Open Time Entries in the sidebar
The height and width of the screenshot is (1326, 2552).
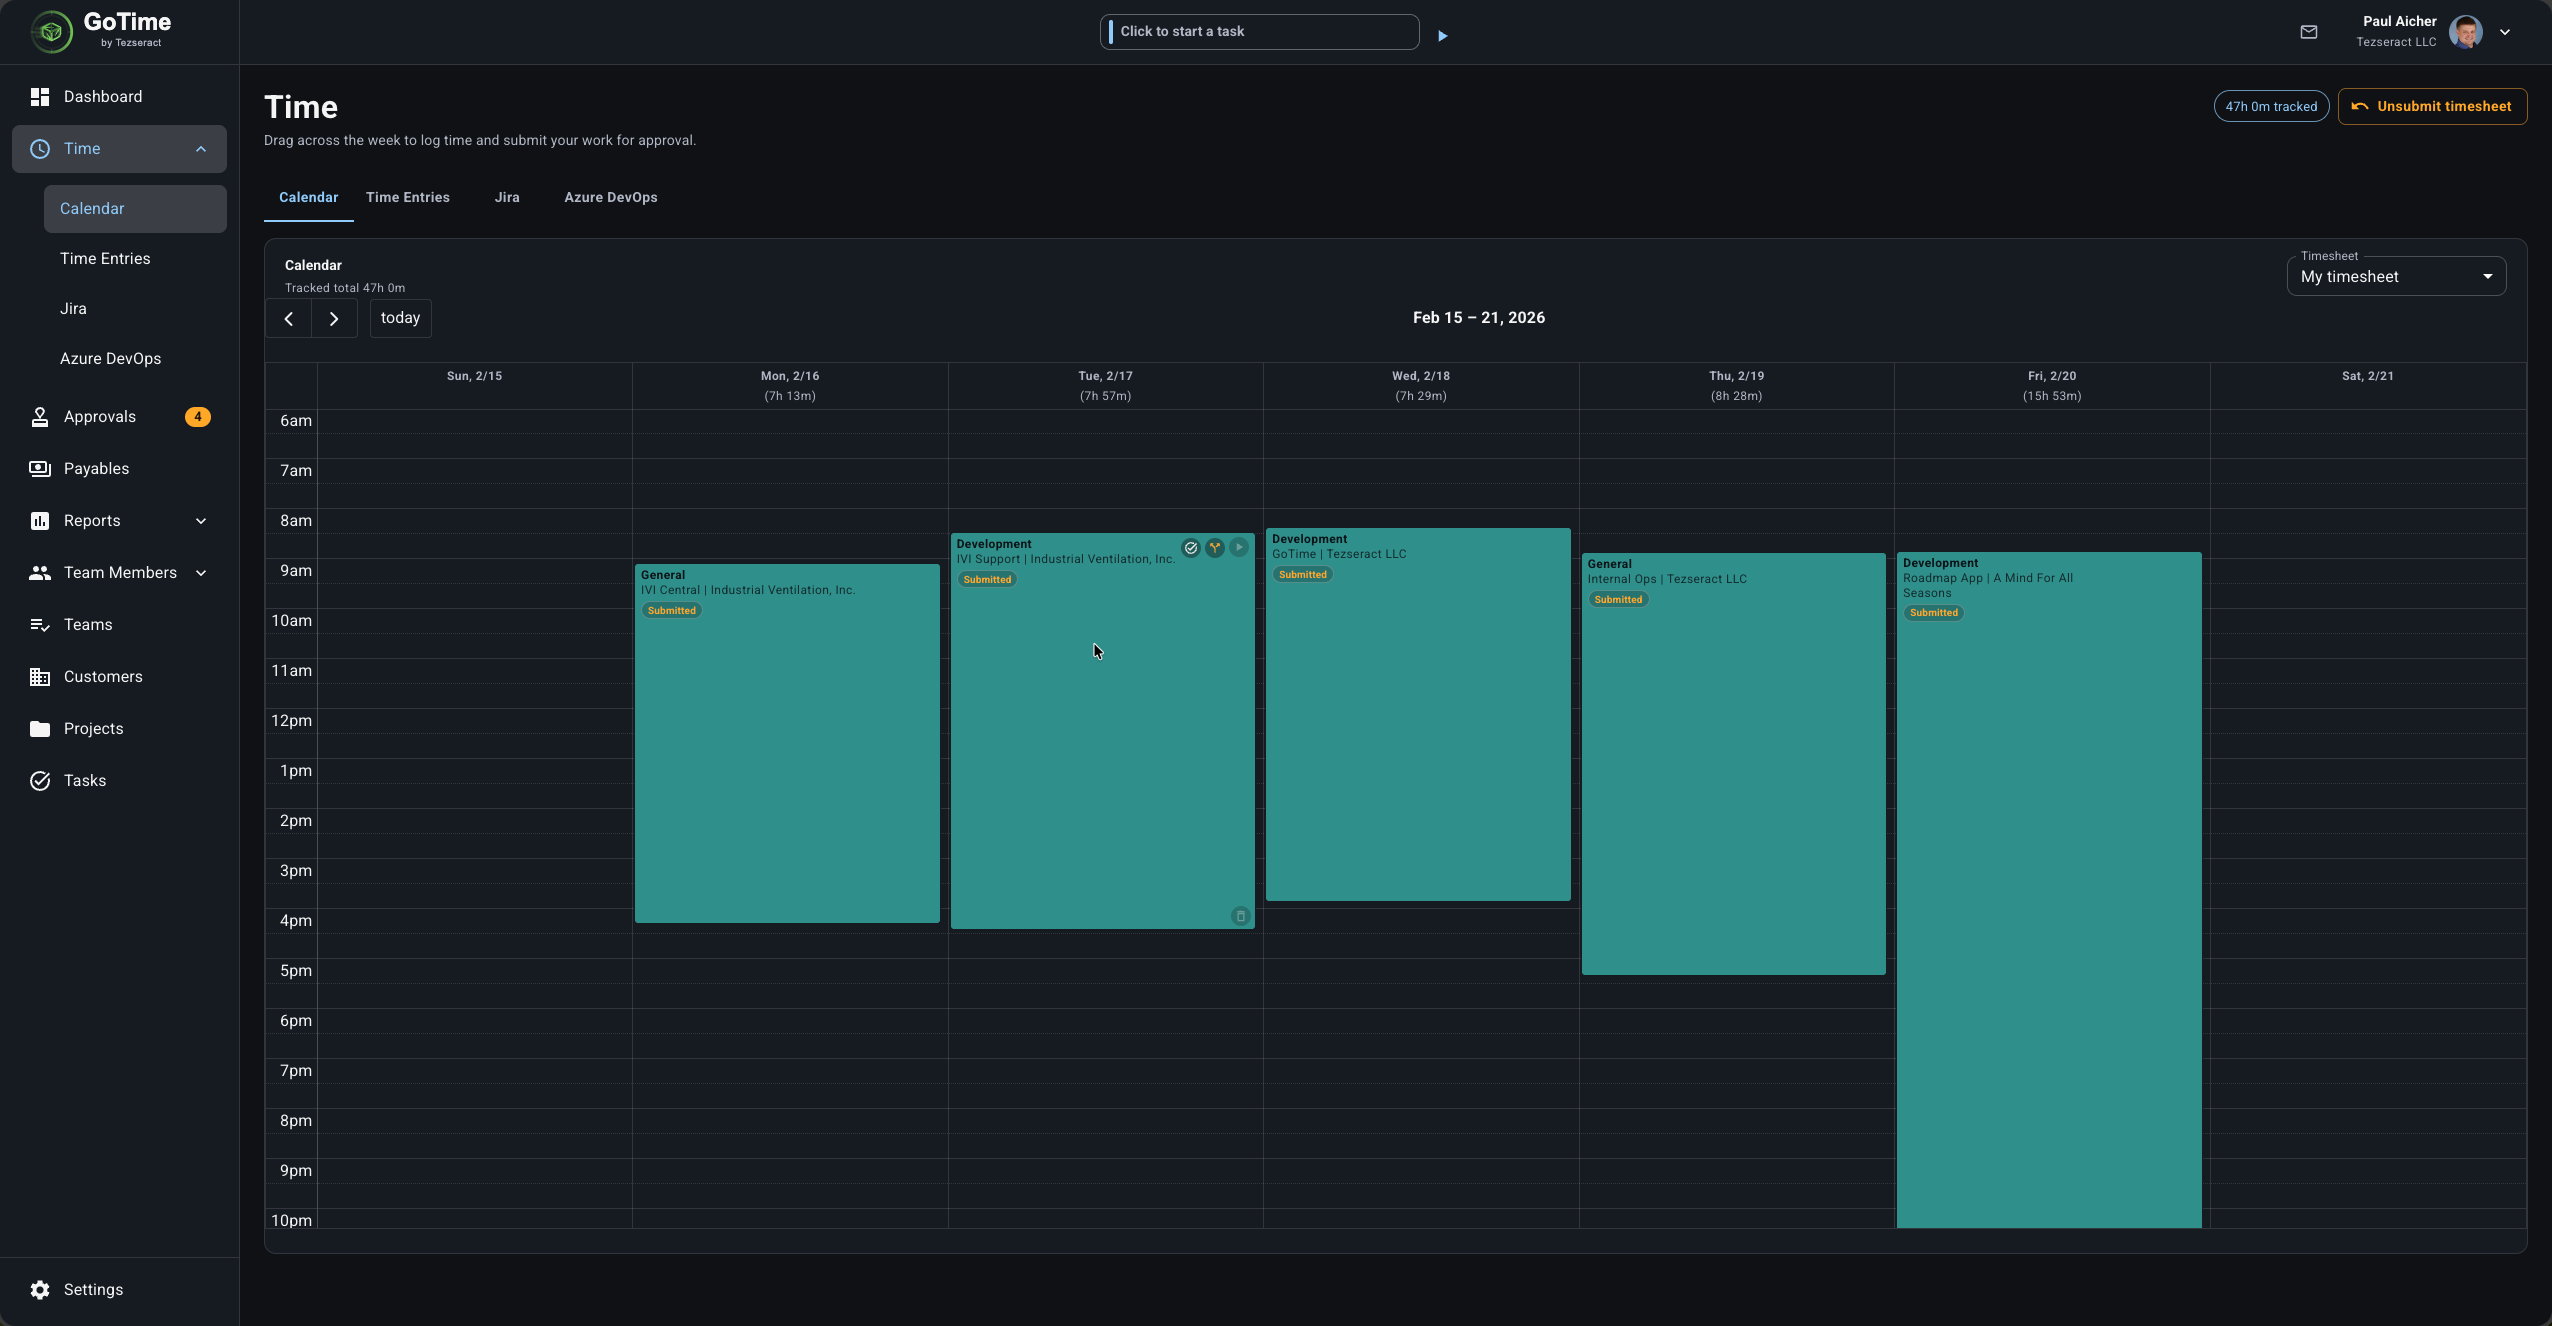(135, 259)
